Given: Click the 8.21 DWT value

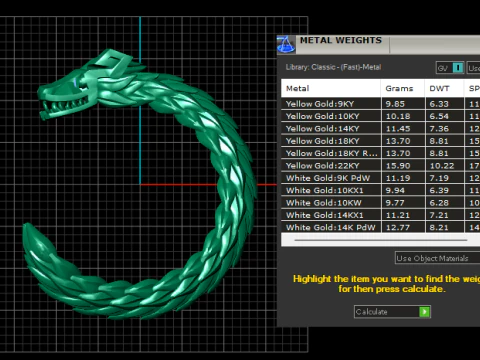Looking at the screenshot, I should (439, 227).
